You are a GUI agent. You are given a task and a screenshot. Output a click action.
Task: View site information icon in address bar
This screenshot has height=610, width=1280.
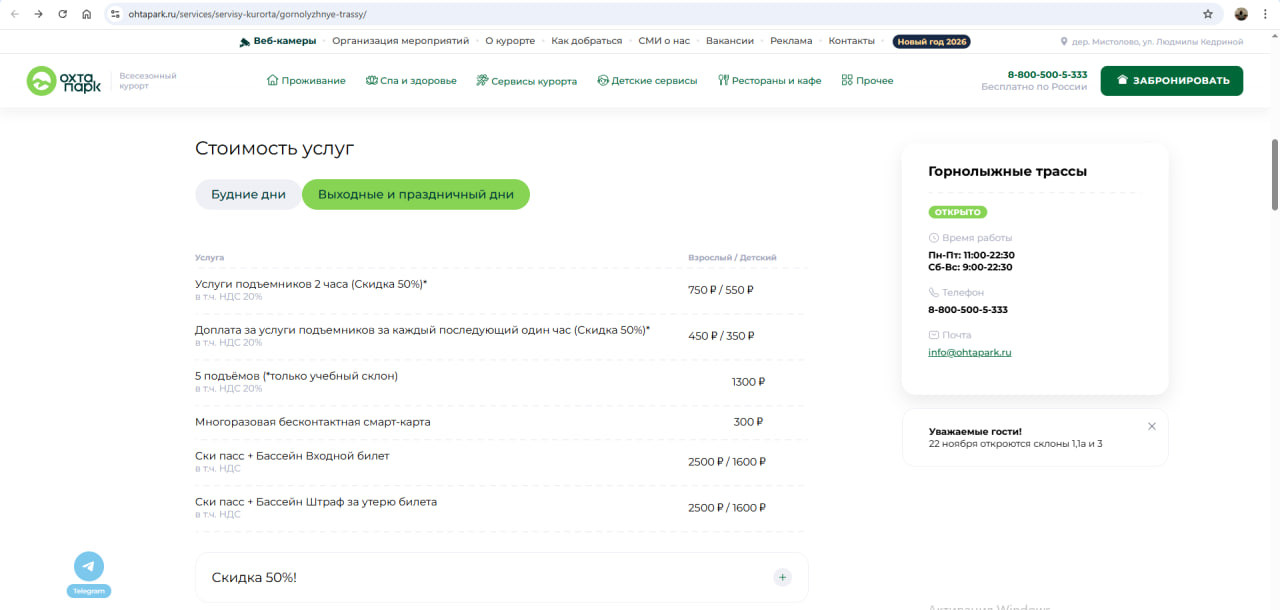115,14
